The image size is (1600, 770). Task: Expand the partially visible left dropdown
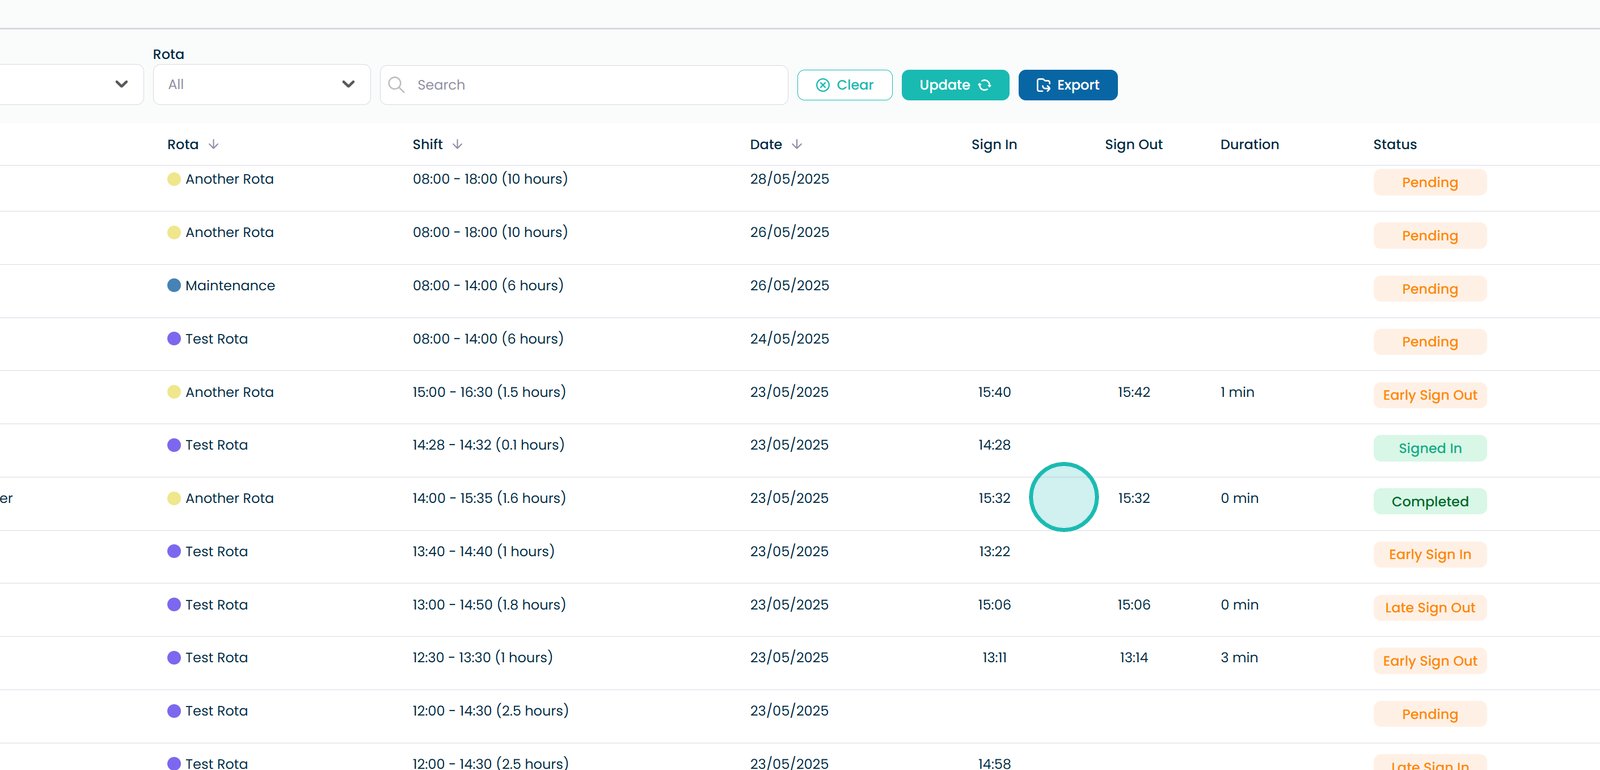(x=120, y=85)
